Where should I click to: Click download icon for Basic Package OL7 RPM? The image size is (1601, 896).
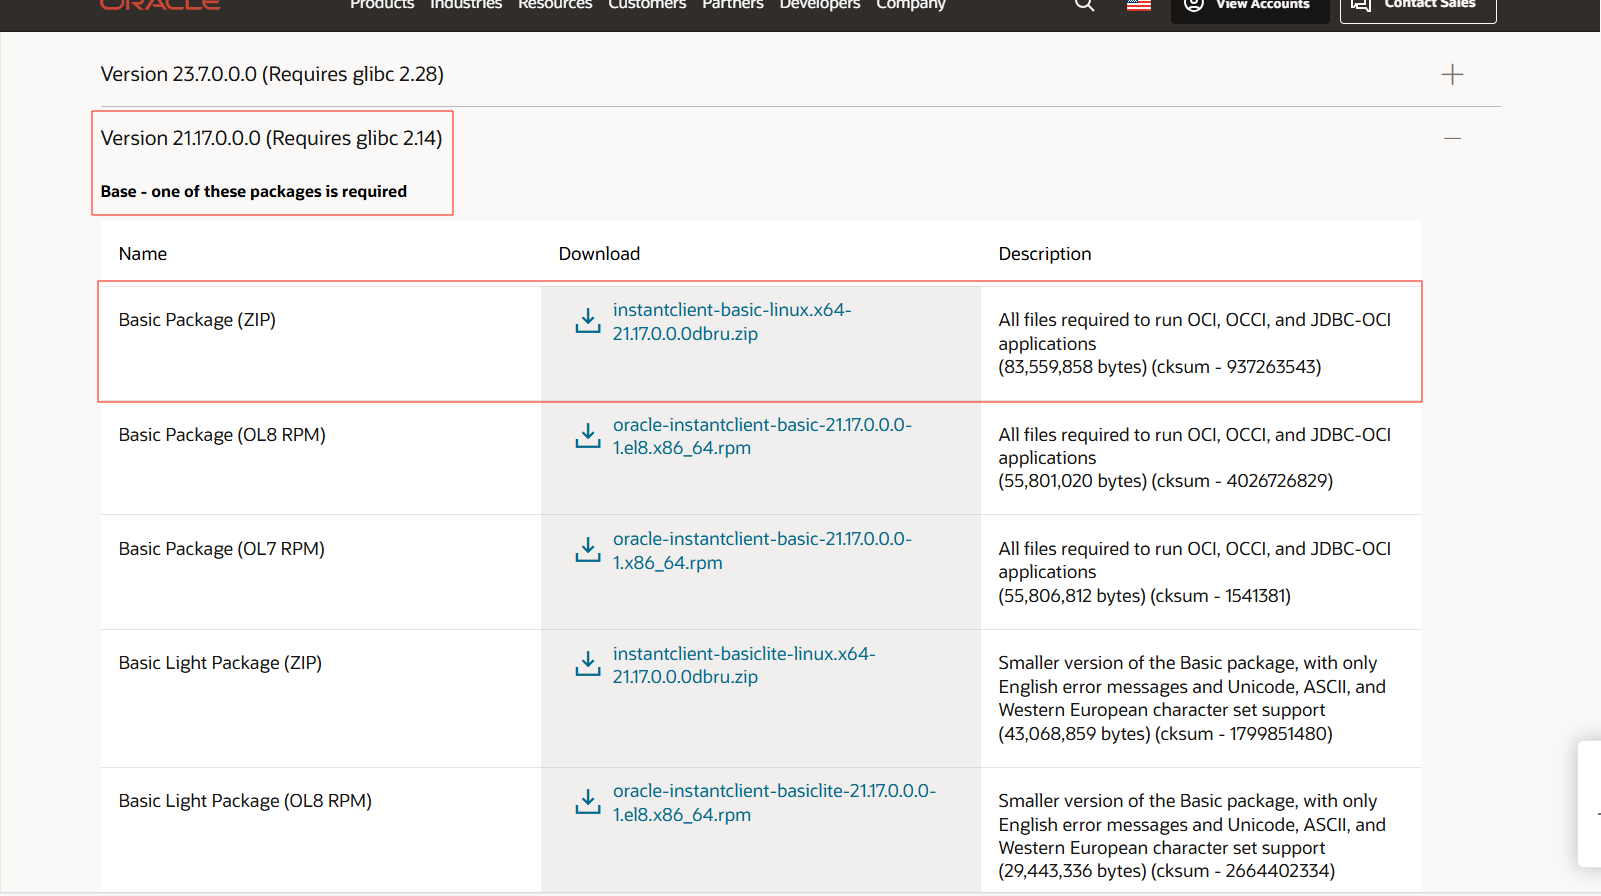[588, 550]
